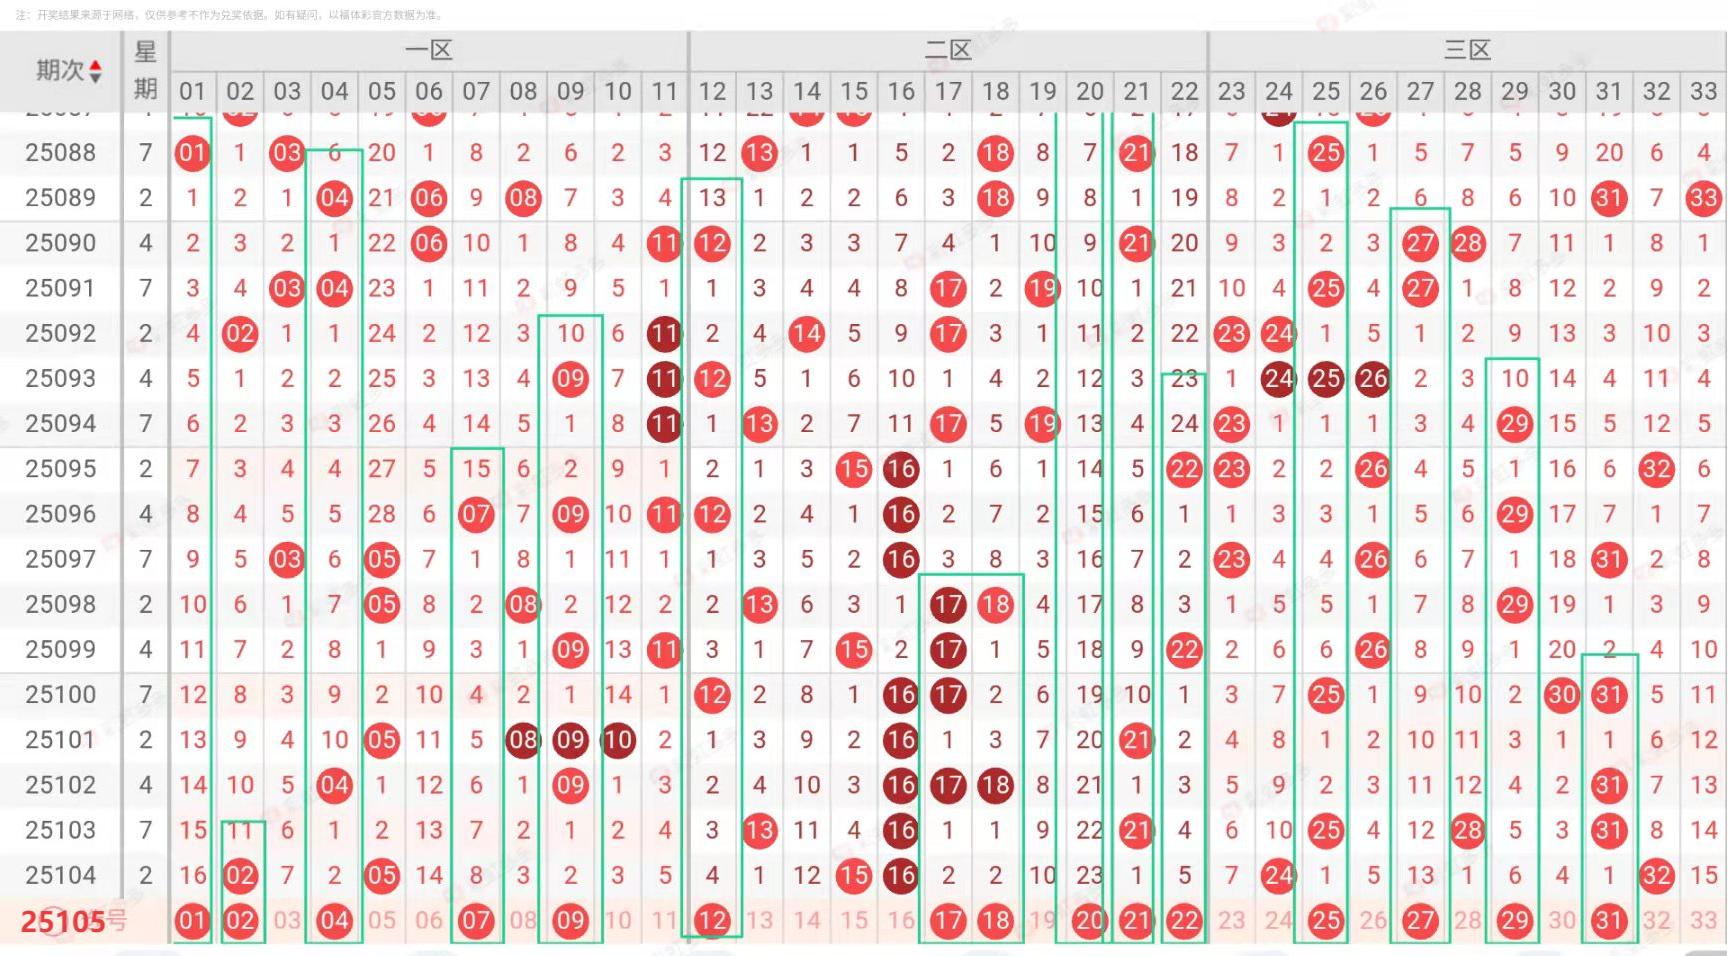The image size is (1728, 956).
Task: Click red ball 12 in row 25105
Action: click(x=712, y=920)
